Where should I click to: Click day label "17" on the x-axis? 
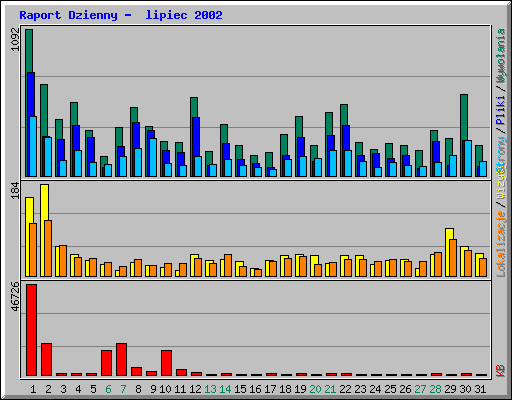point(270,389)
